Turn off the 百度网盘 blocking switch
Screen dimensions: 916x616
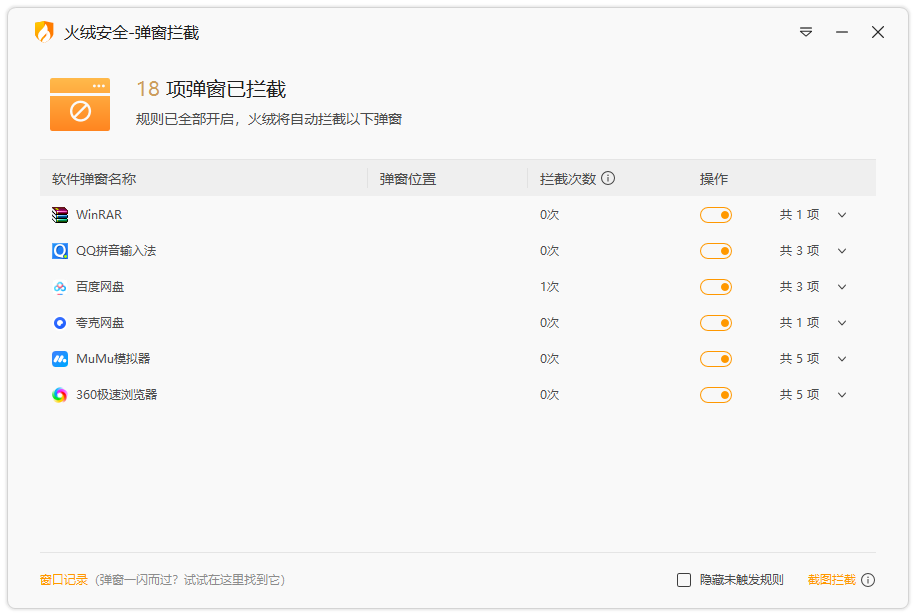(x=716, y=286)
